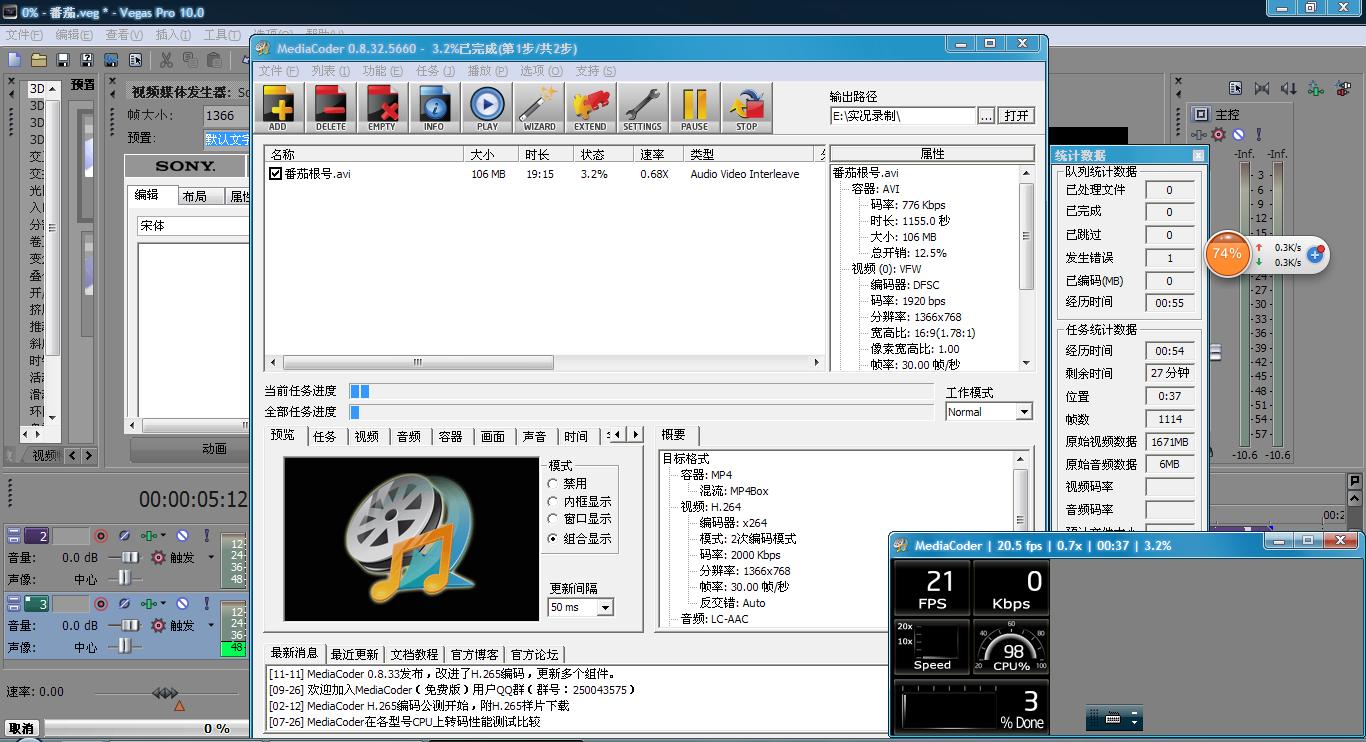Click the browse (...) button for output path
The width and height of the screenshot is (1366, 742).
coord(986,116)
